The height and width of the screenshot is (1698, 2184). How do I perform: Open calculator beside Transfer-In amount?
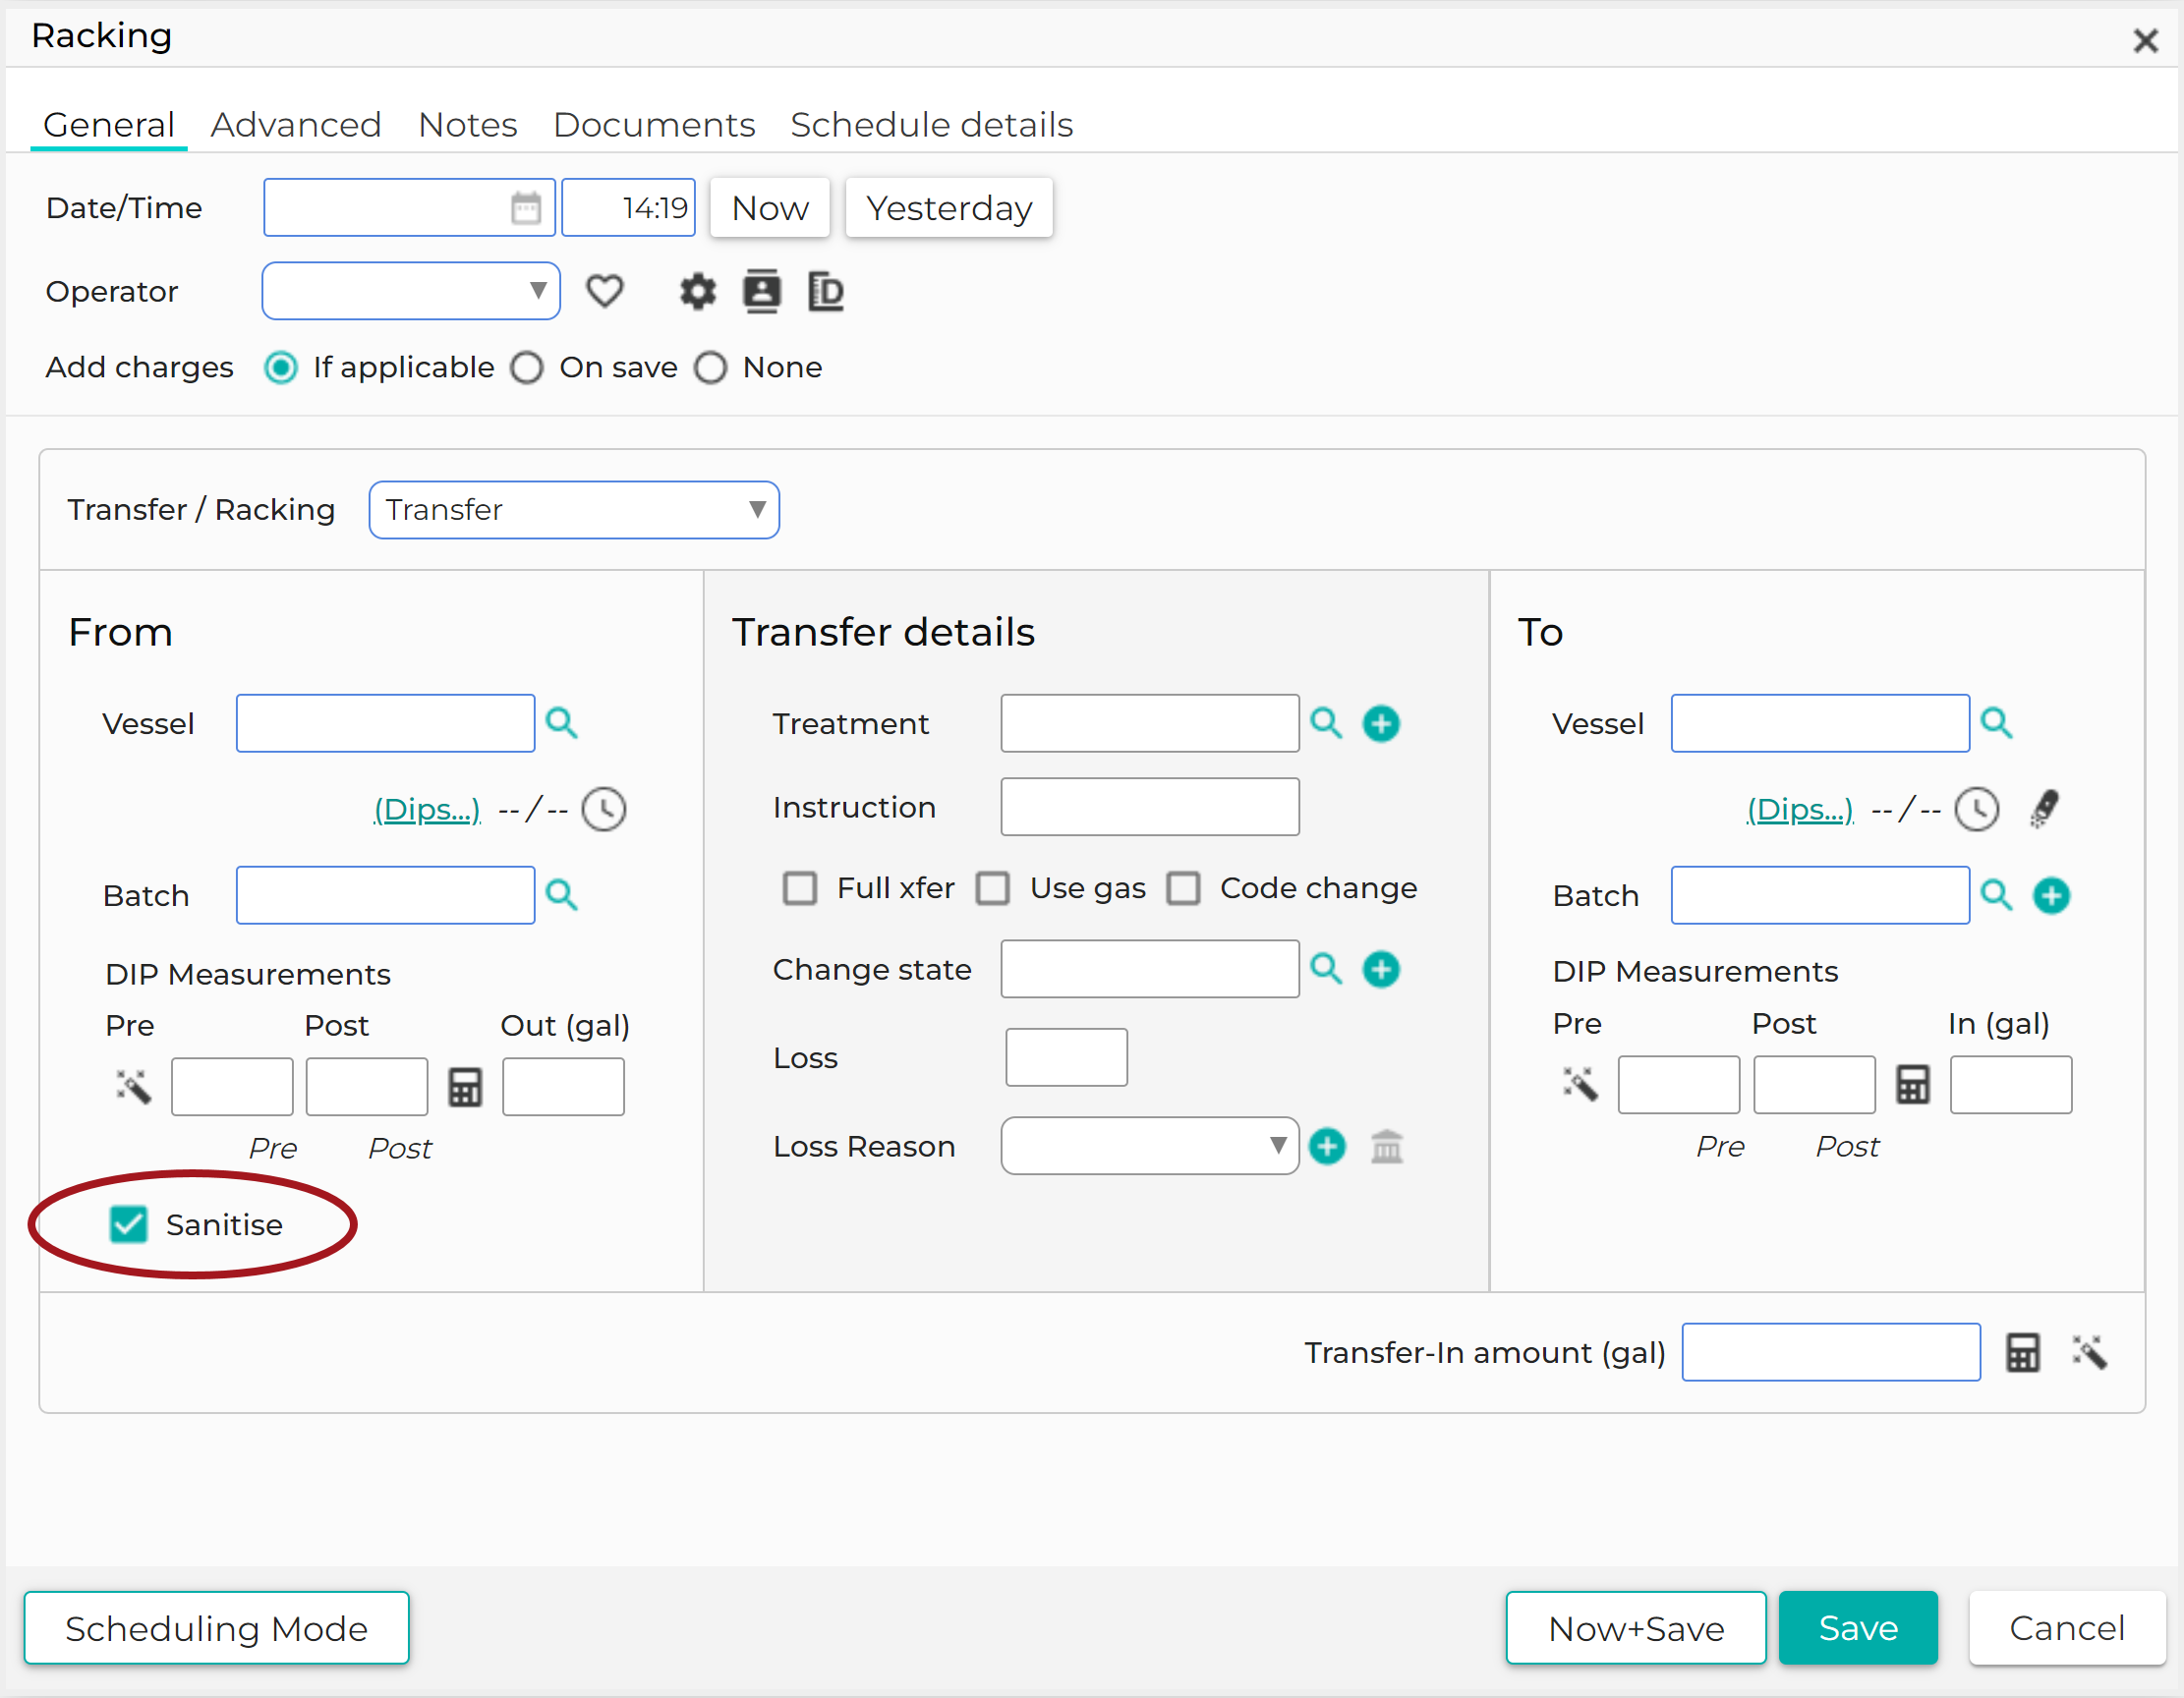[2023, 1353]
